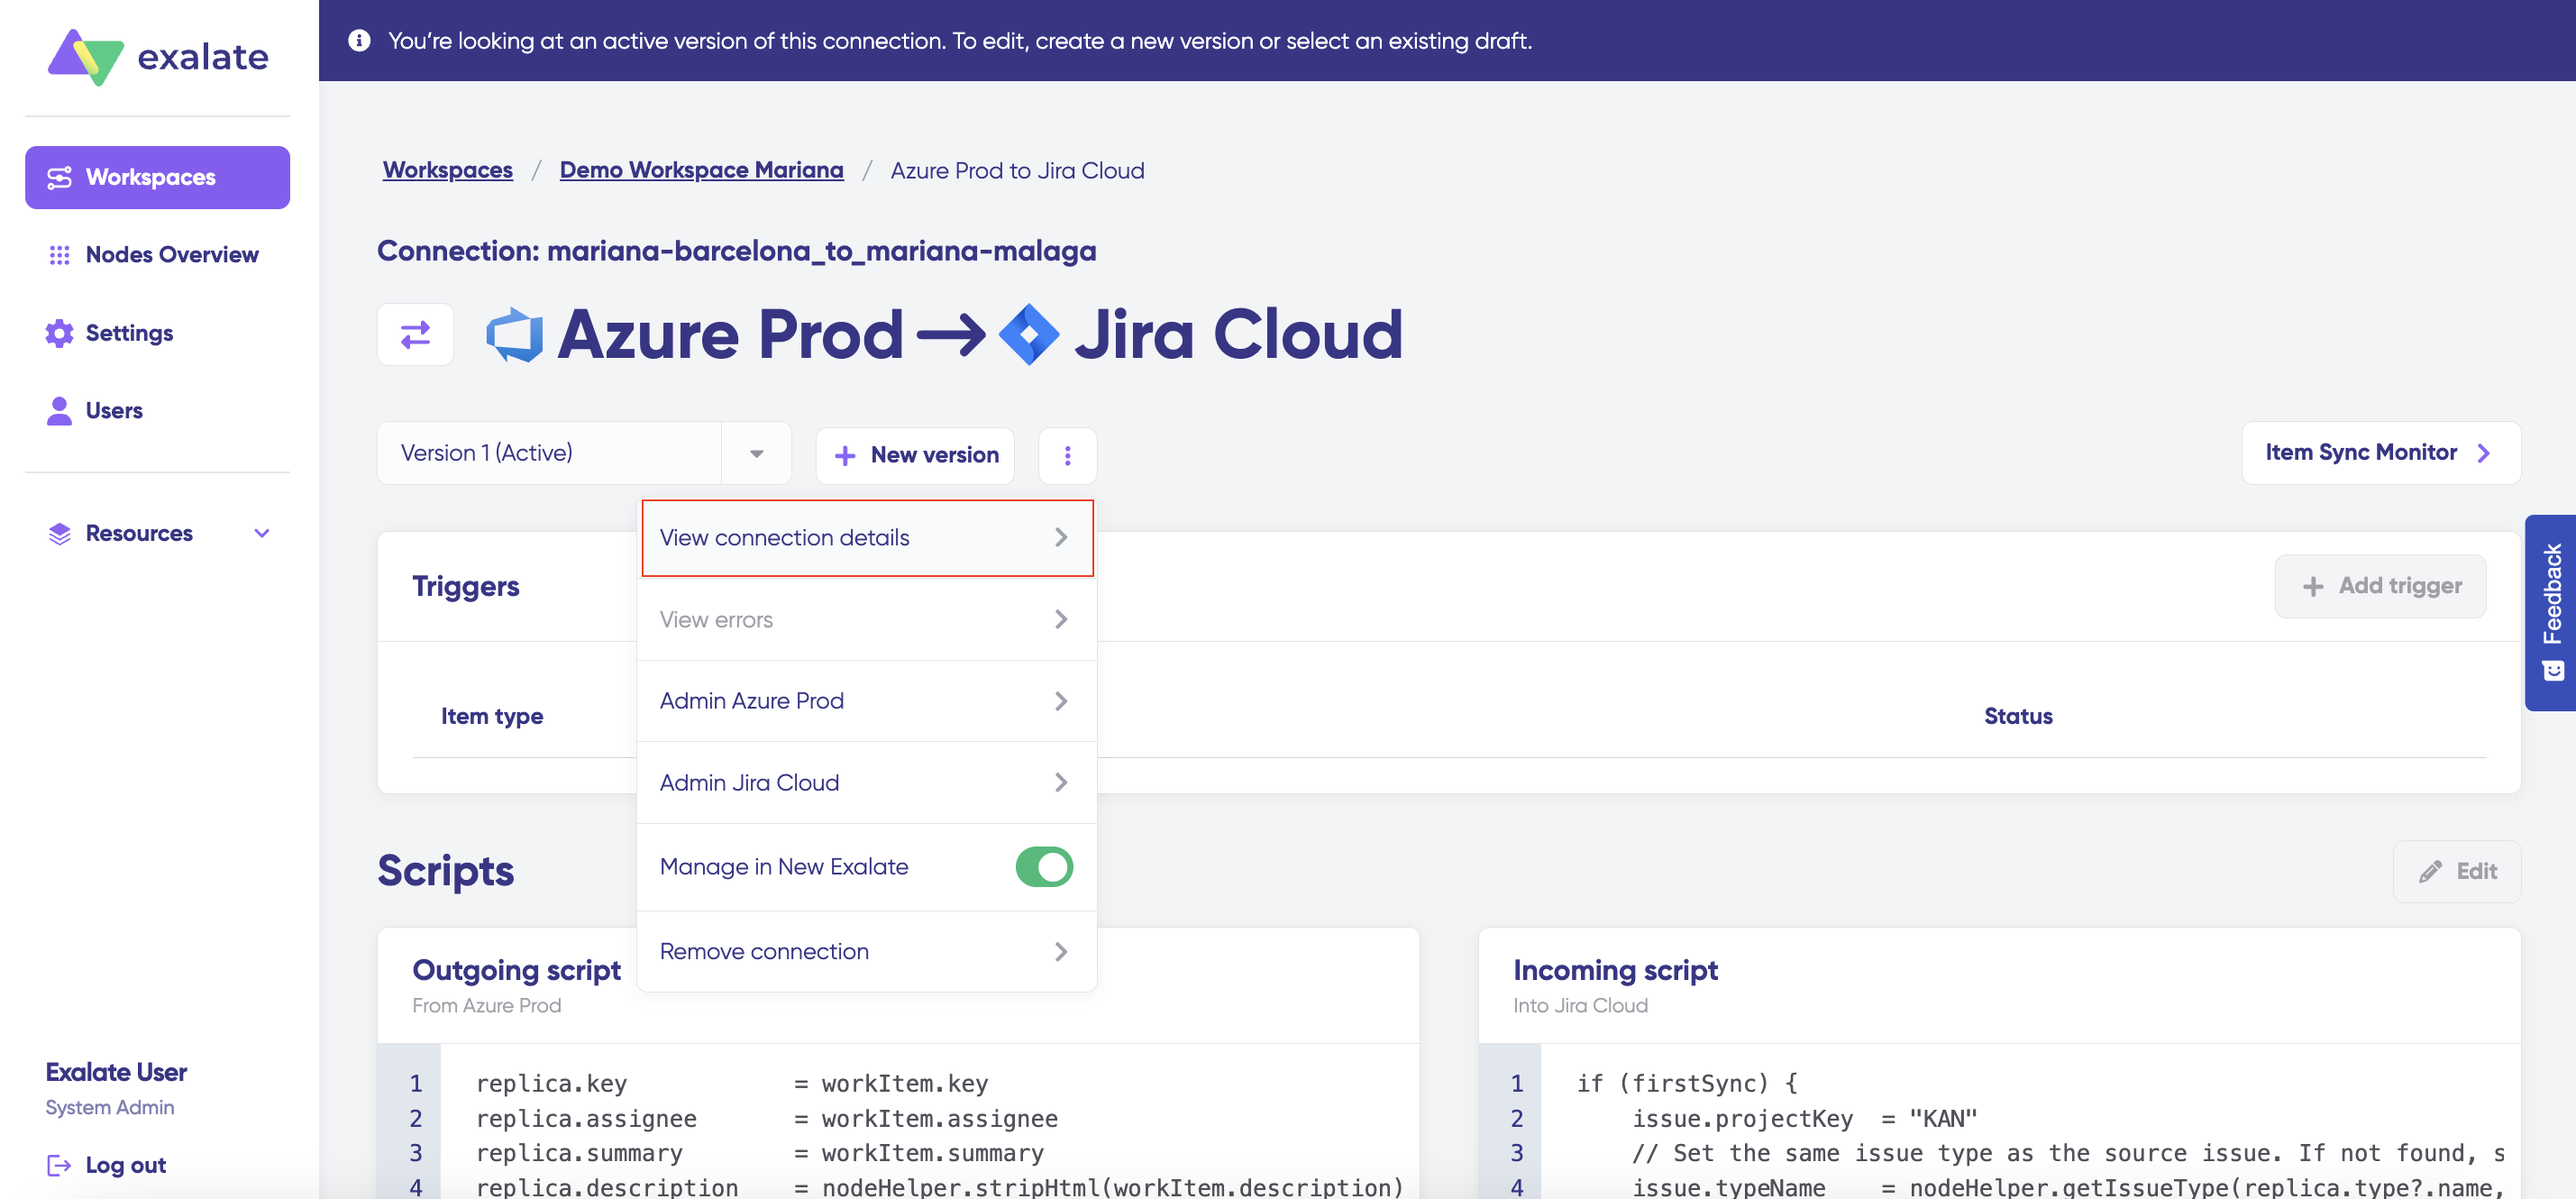This screenshot has height=1199, width=2576.
Task: Click the Azure DevOps logo icon
Action: [x=515, y=334]
